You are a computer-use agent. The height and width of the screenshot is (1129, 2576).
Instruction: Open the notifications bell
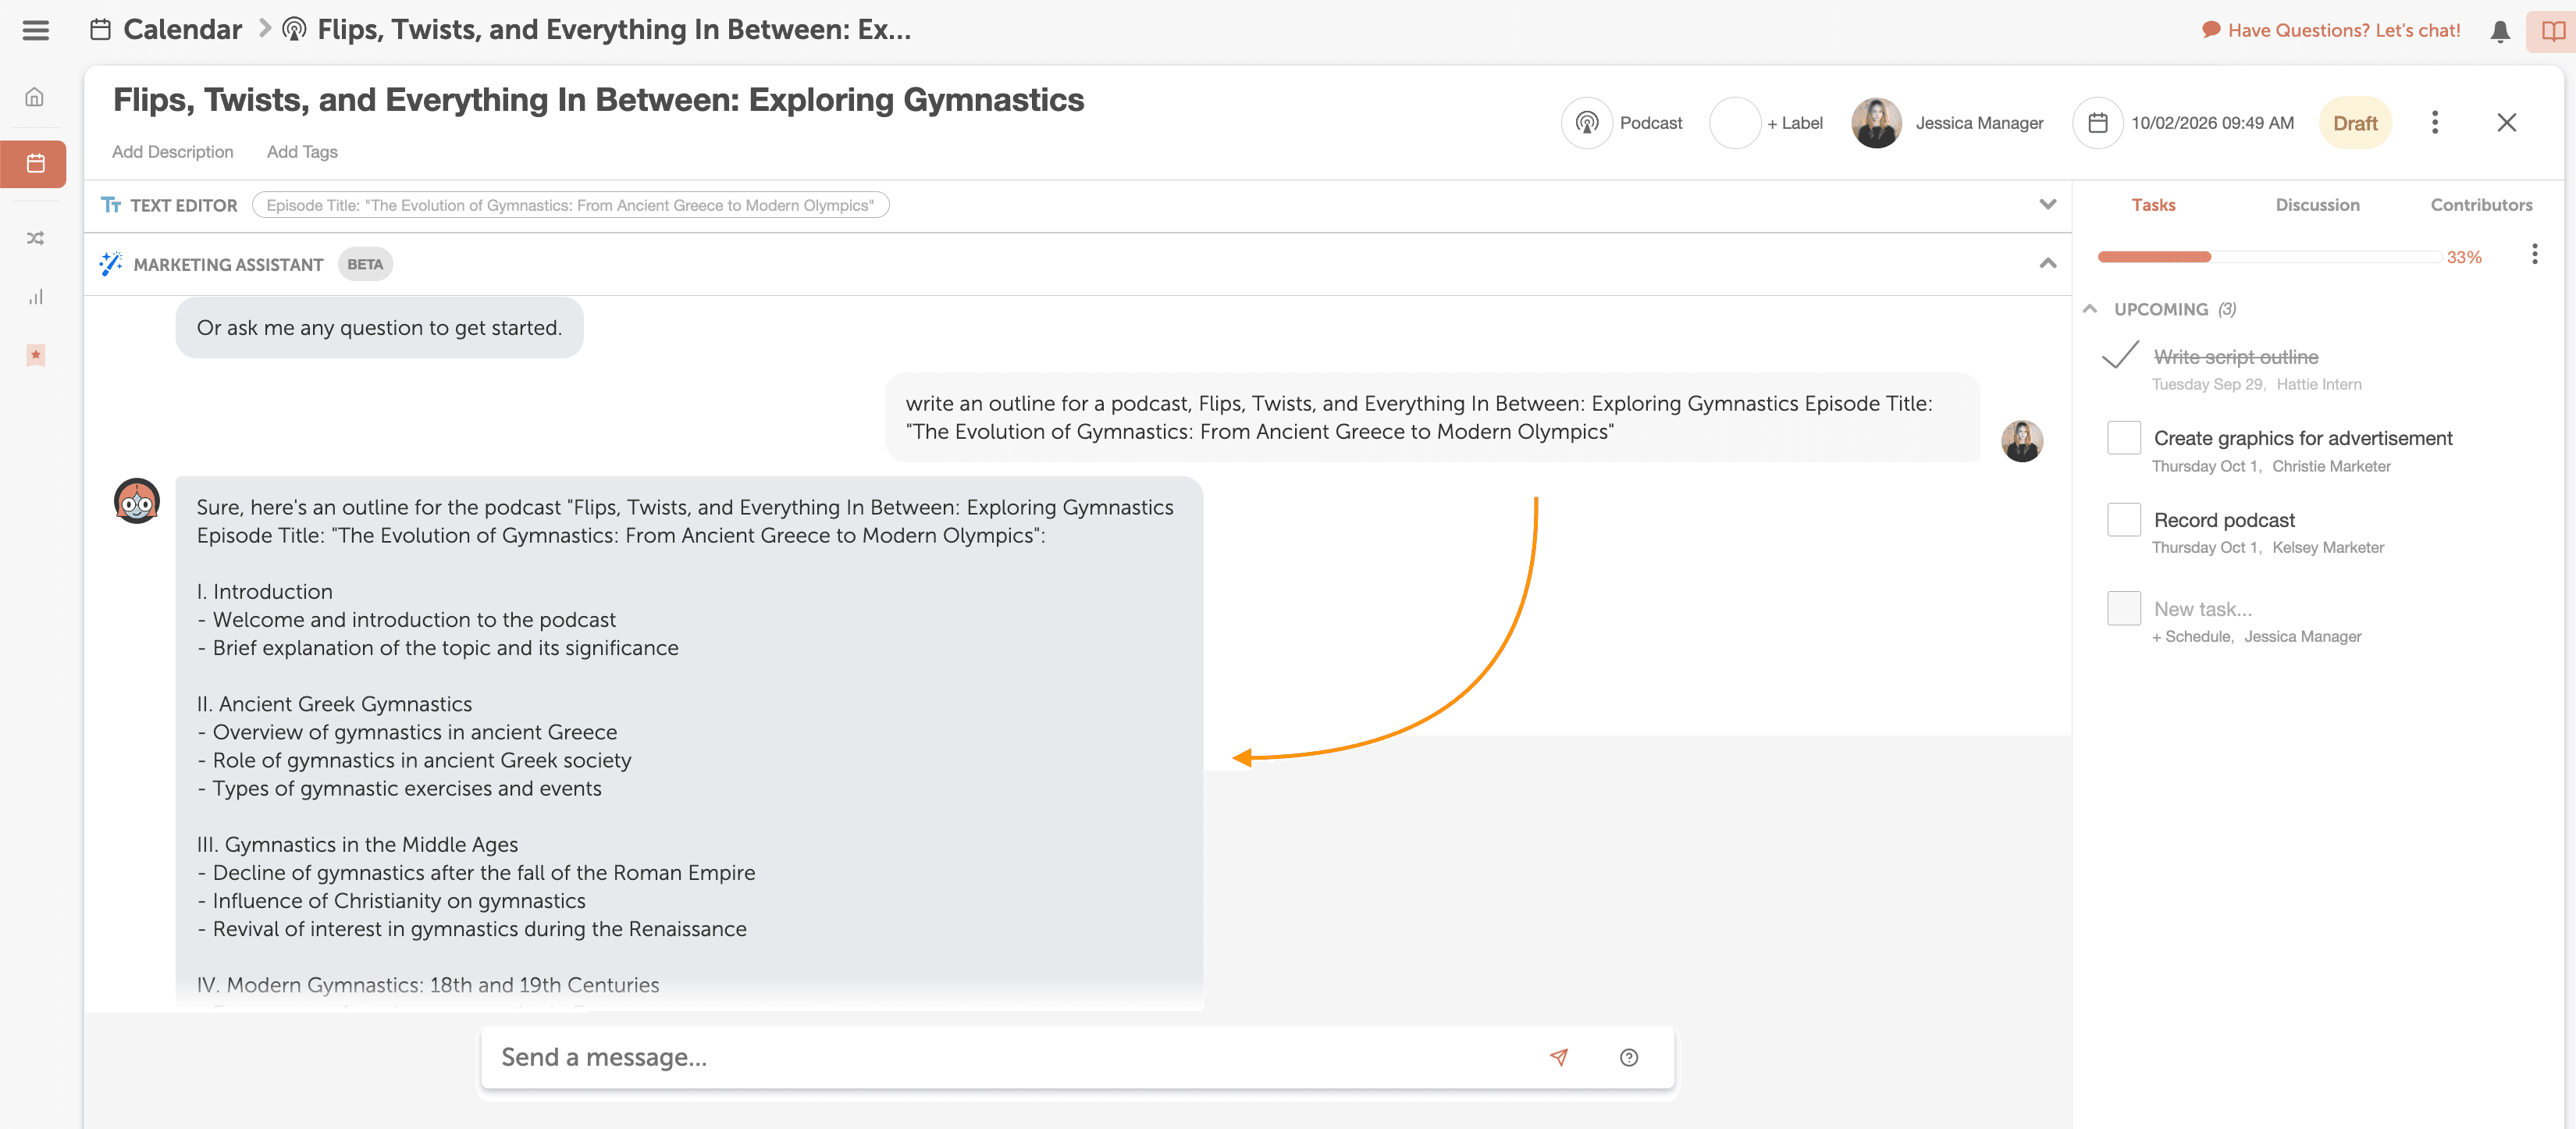[2499, 31]
